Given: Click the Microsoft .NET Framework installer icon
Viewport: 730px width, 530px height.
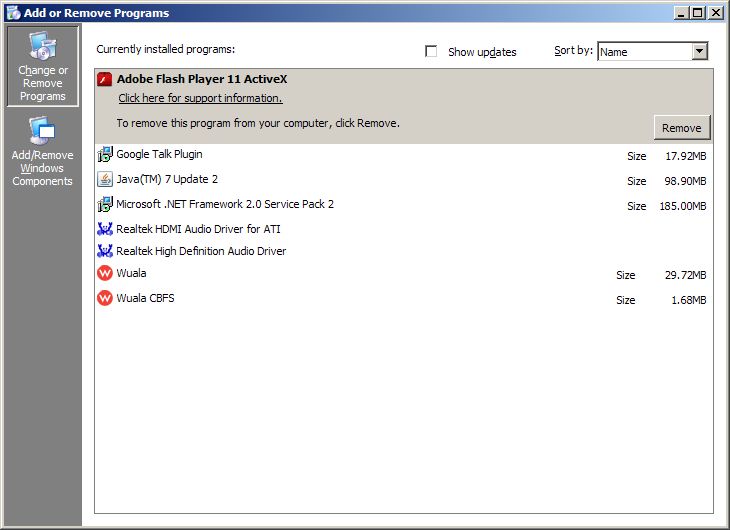Looking at the screenshot, I should pos(105,204).
